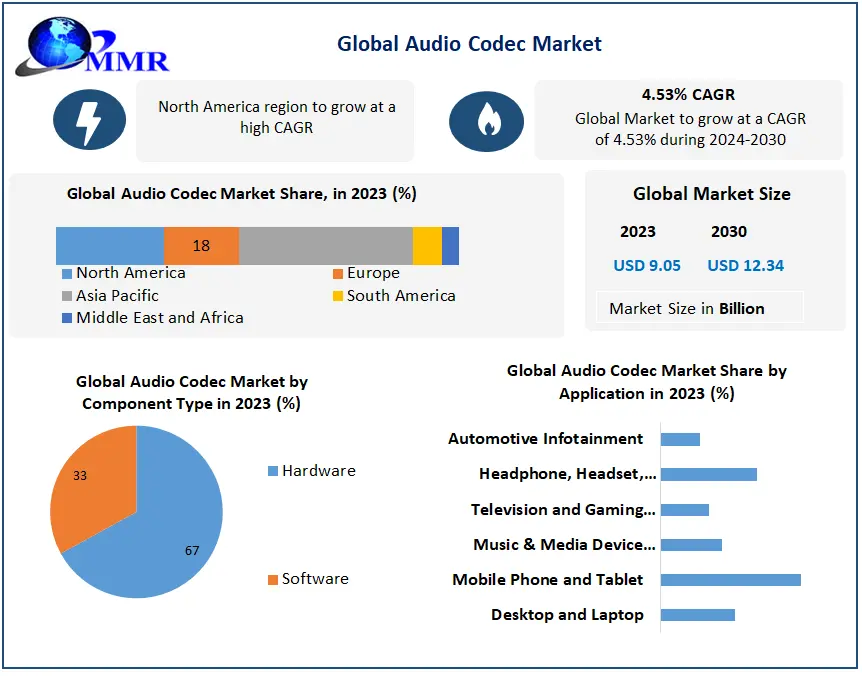Click the Hardware legend marker
Image resolution: width=862 pixels, height=676 pixels.
point(273,471)
